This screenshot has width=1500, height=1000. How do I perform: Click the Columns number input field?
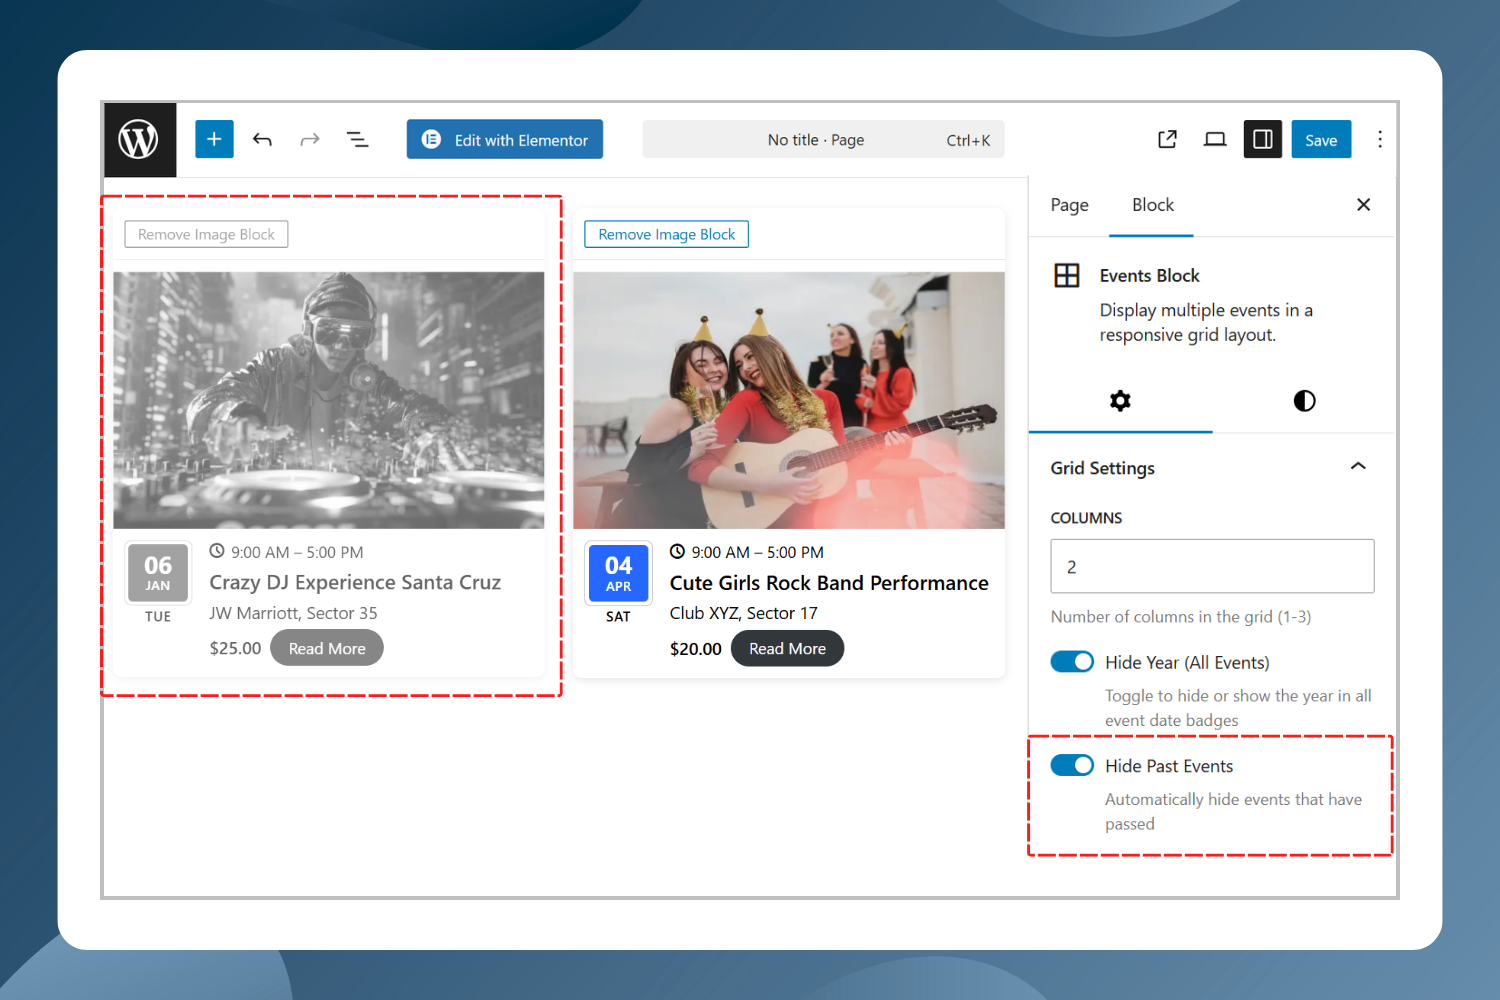tap(1212, 567)
